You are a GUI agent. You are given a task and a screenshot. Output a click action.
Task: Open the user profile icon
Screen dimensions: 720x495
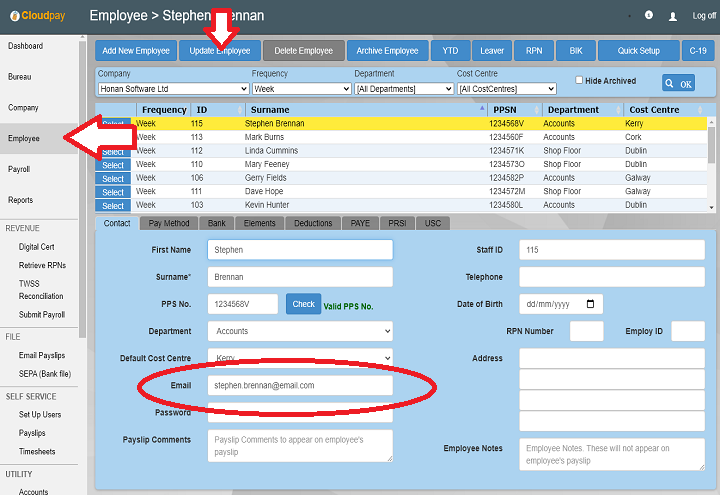pos(673,16)
